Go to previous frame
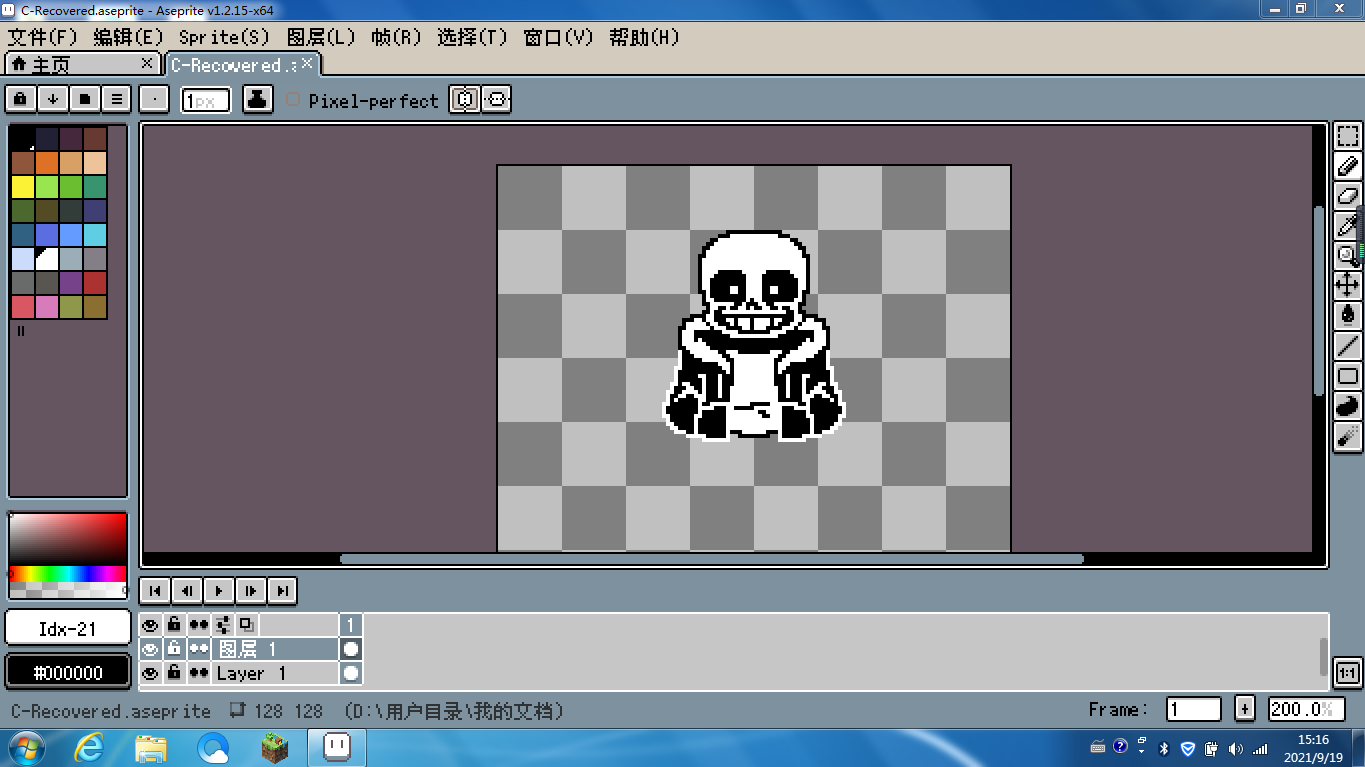Image resolution: width=1365 pixels, height=767 pixels. [187, 590]
